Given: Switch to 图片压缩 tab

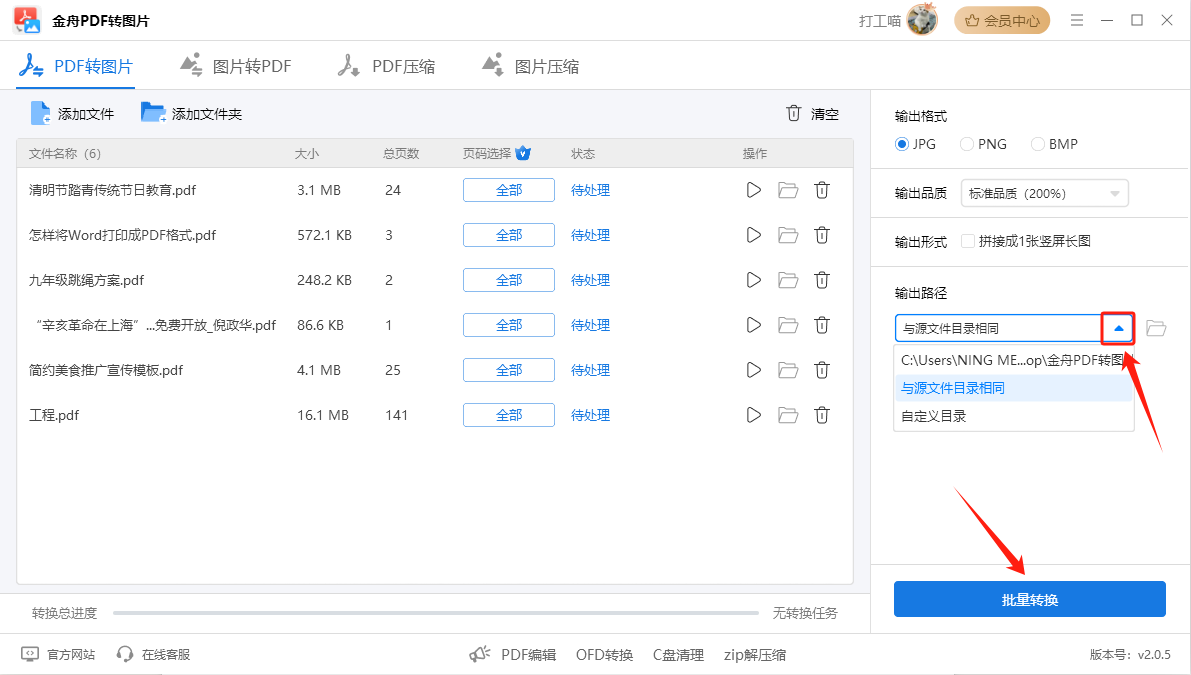Looking at the screenshot, I should click(531, 66).
